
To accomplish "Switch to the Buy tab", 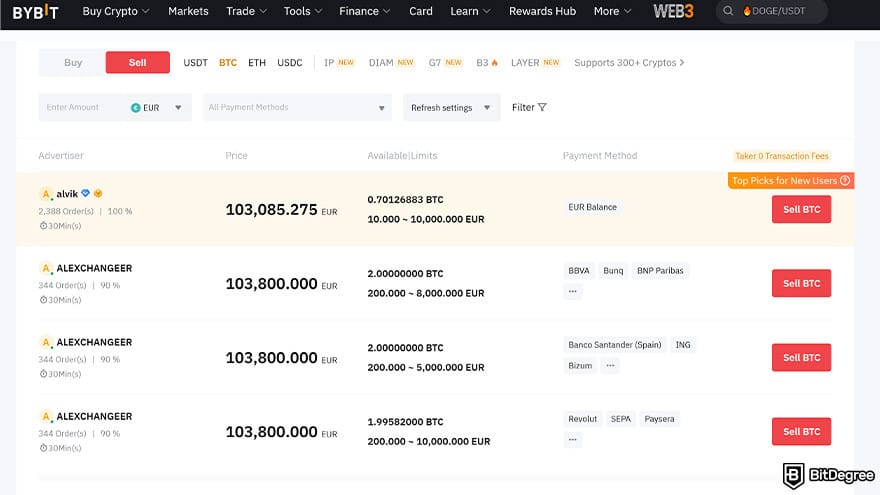I will pyautogui.click(x=73, y=62).
